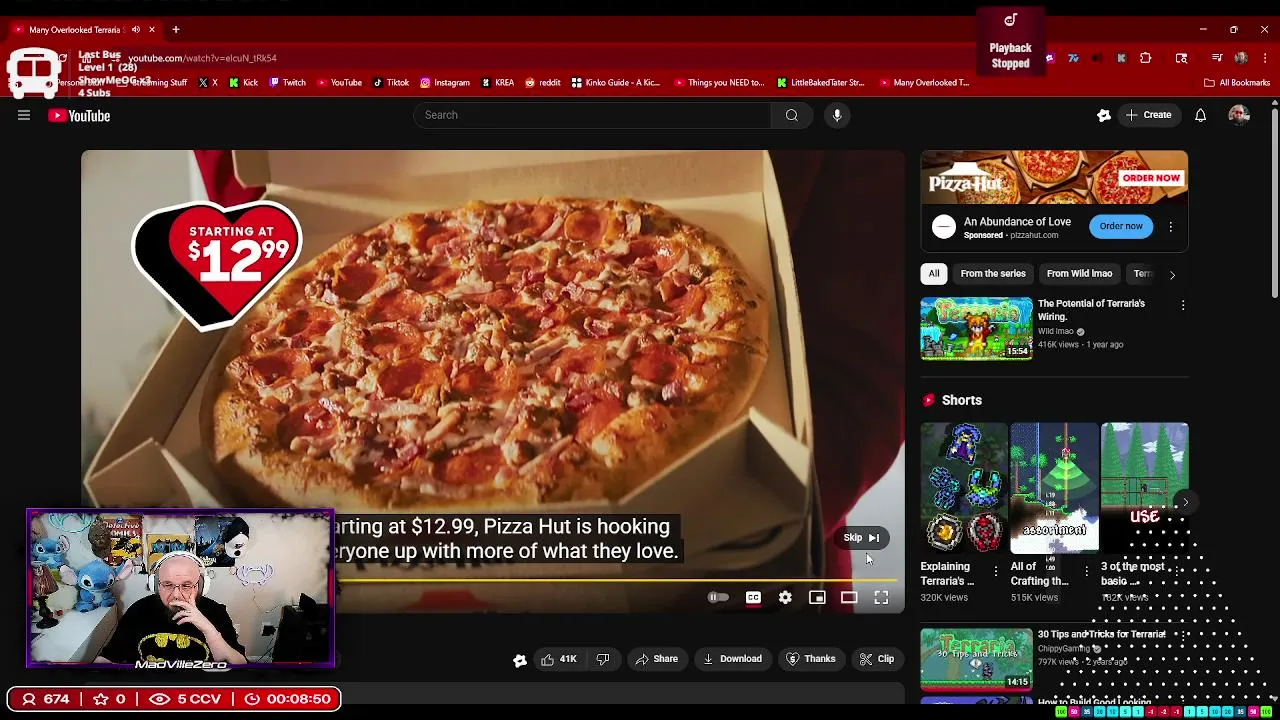Show next Shorts with arrow button
The width and height of the screenshot is (1280, 720).
(1185, 502)
